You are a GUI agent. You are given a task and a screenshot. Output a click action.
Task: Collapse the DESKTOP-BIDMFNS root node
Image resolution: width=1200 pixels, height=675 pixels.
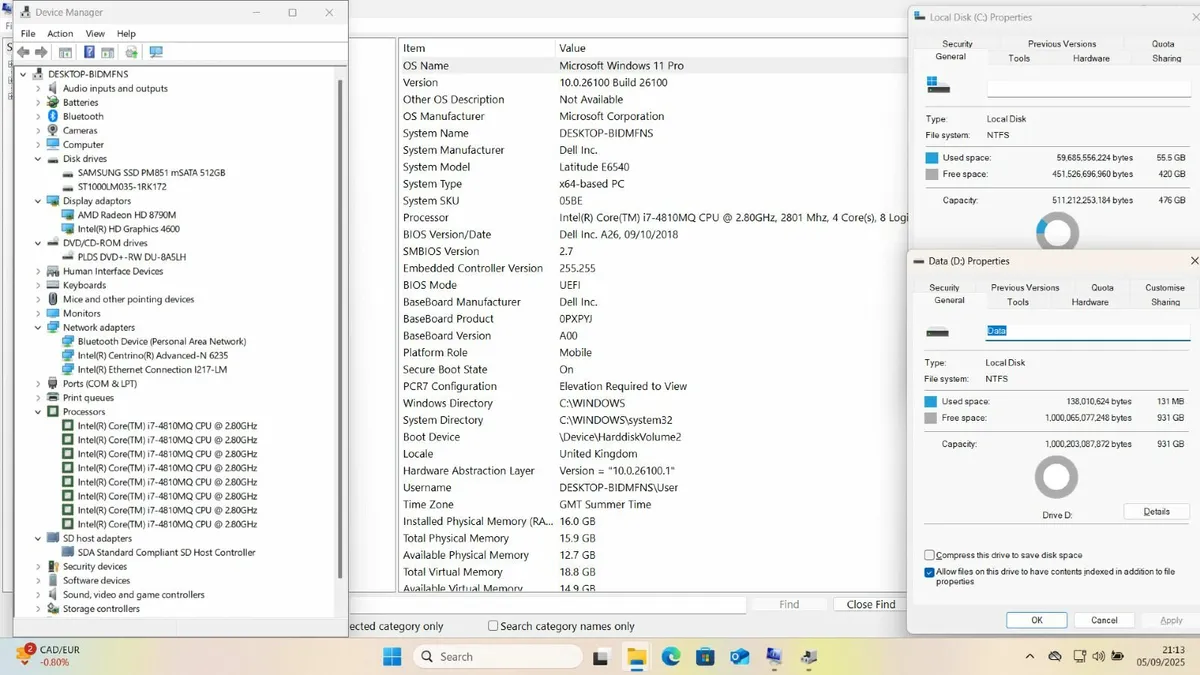24,74
